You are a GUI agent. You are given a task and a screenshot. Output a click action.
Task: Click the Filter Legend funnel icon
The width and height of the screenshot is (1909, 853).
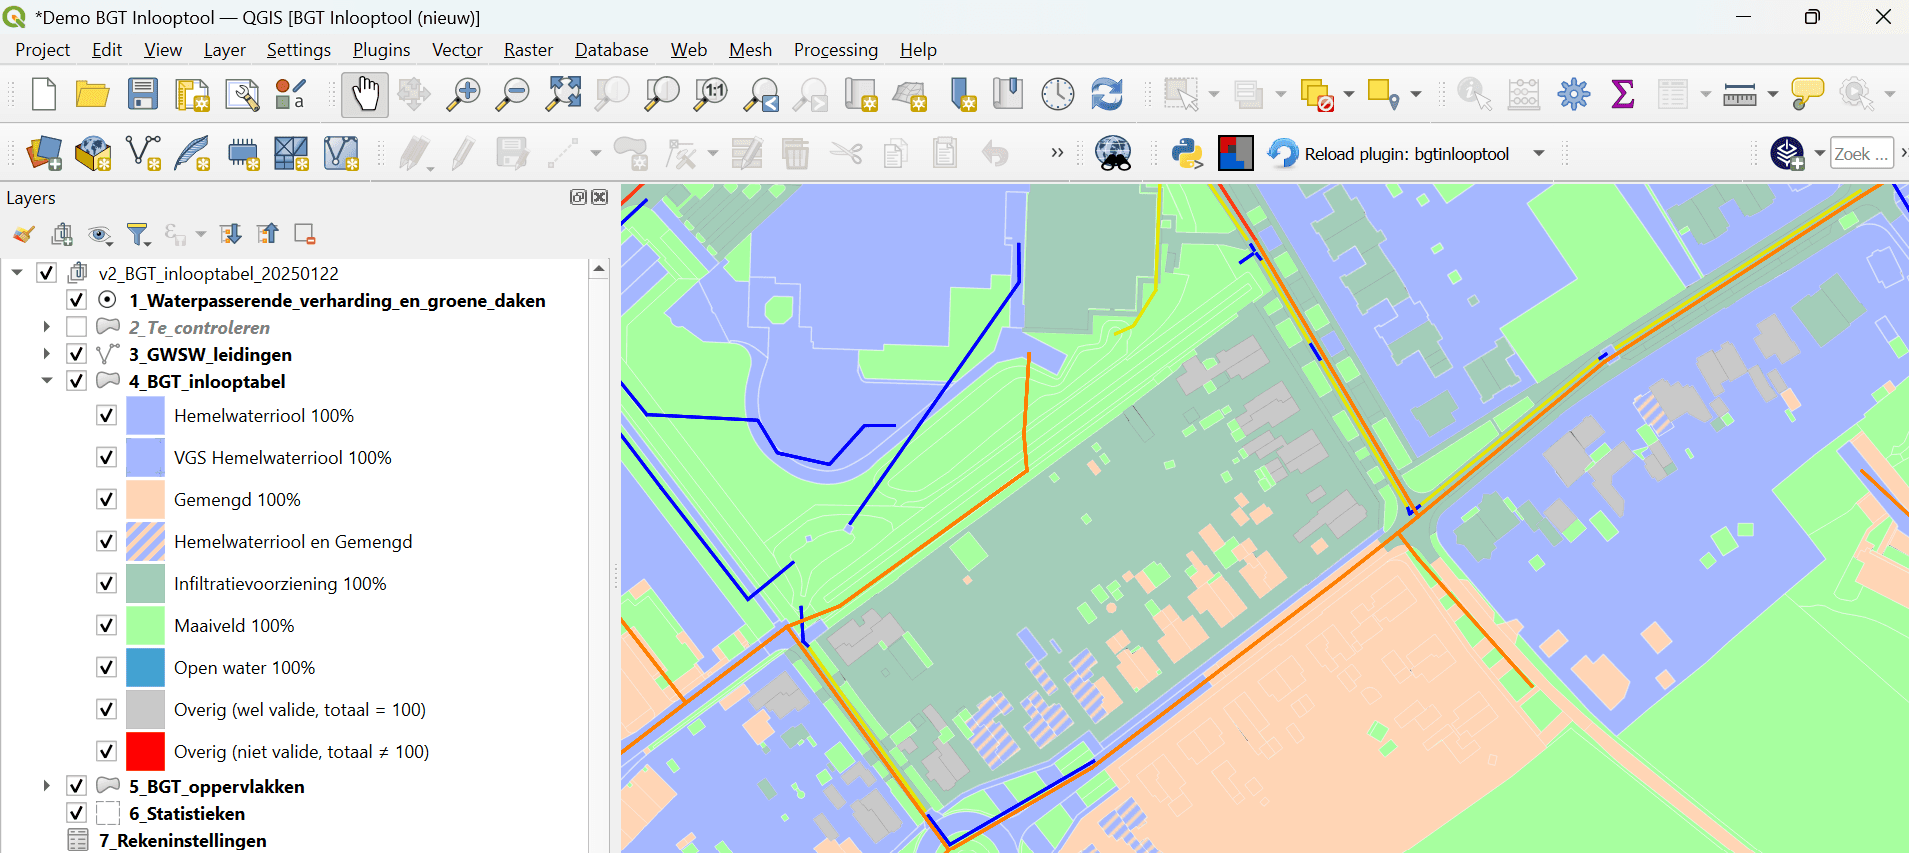138,235
